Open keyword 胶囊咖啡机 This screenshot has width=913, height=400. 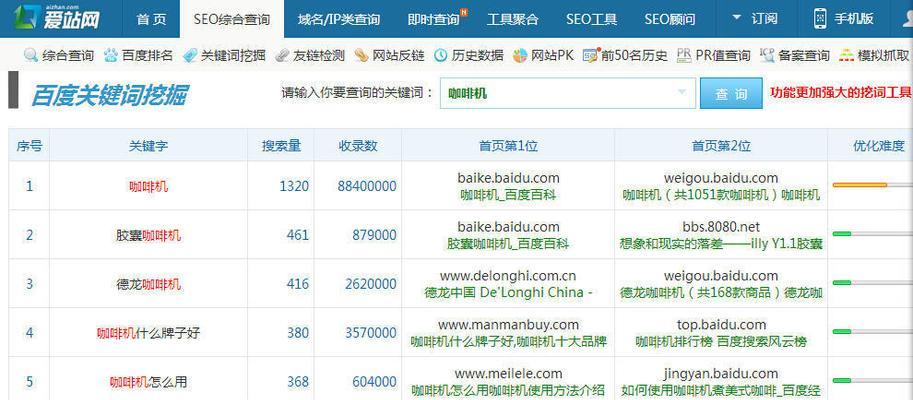[148, 235]
